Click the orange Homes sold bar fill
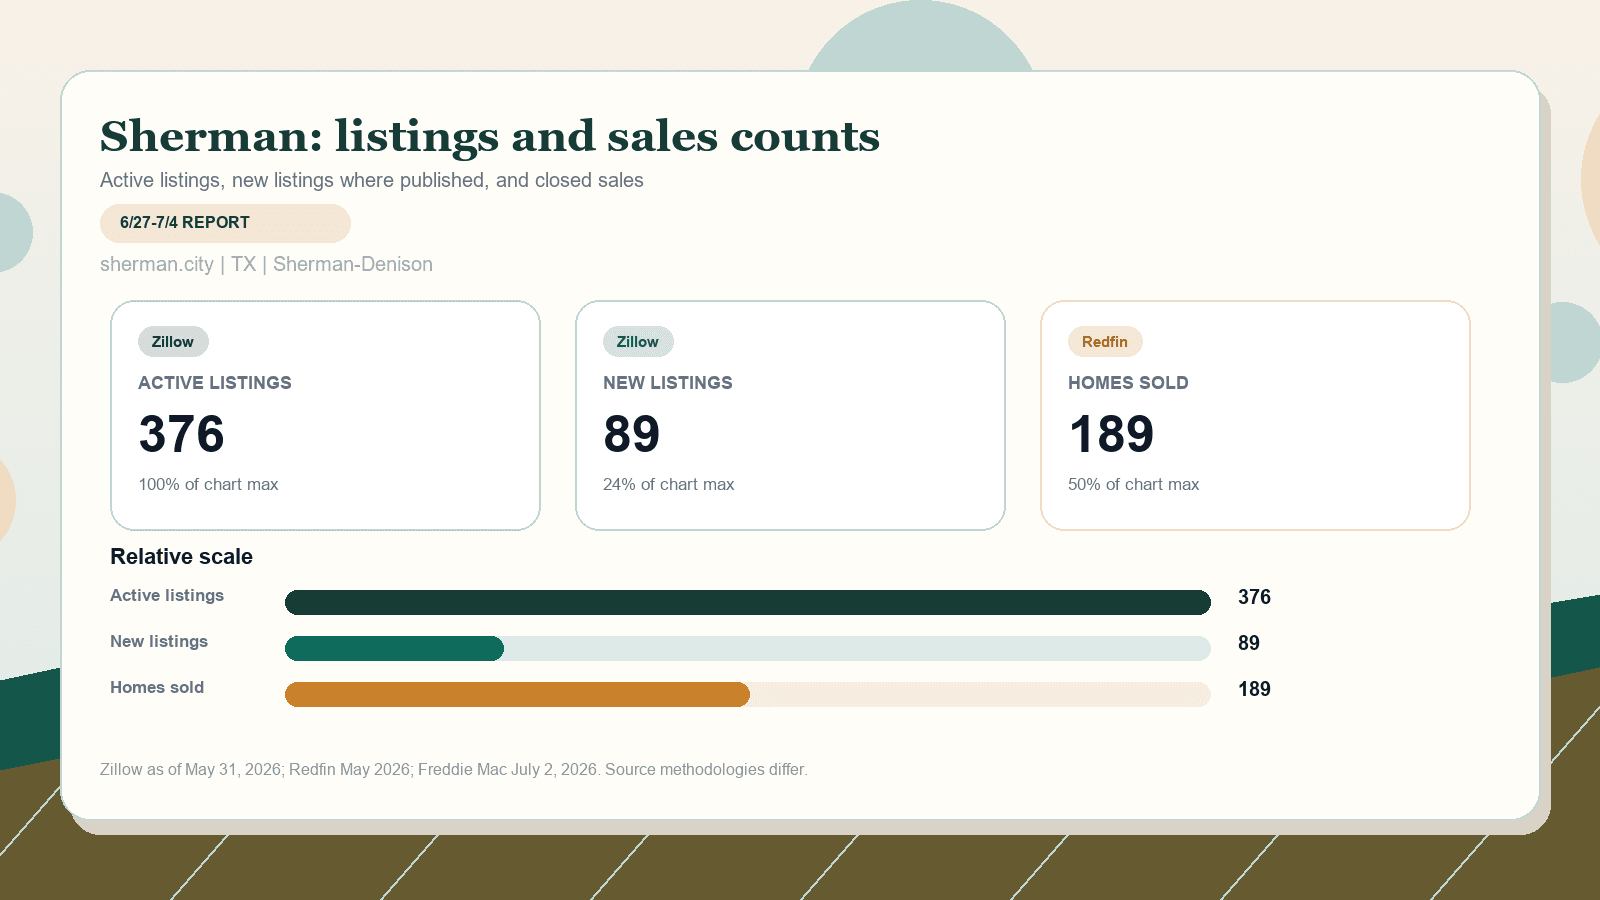The image size is (1600, 900). (517, 694)
